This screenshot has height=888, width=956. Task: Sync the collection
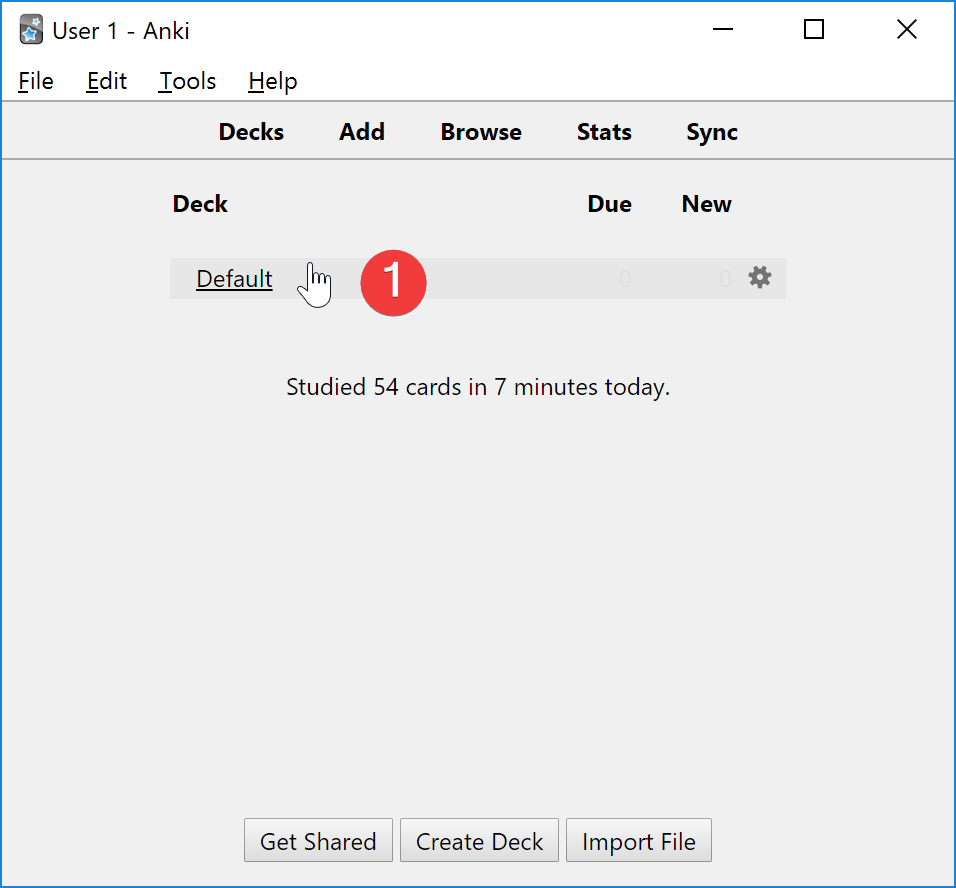point(712,132)
